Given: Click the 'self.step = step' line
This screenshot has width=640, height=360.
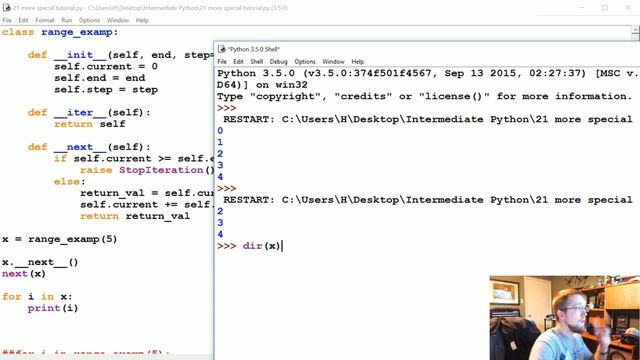Looking at the screenshot, I should (x=106, y=89).
